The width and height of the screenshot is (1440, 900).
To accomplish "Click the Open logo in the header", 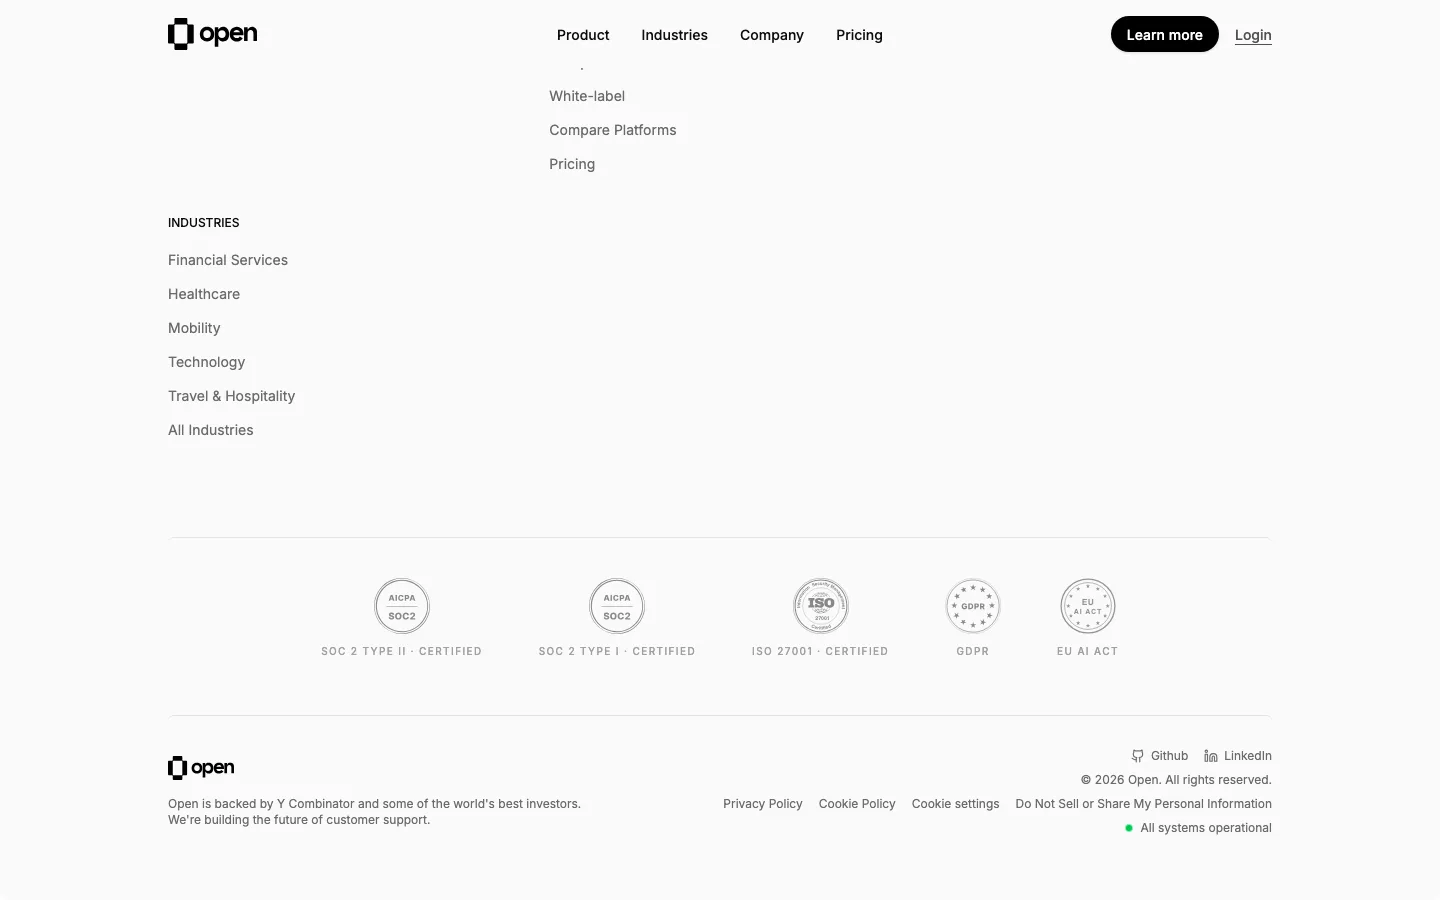I will (x=212, y=34).
